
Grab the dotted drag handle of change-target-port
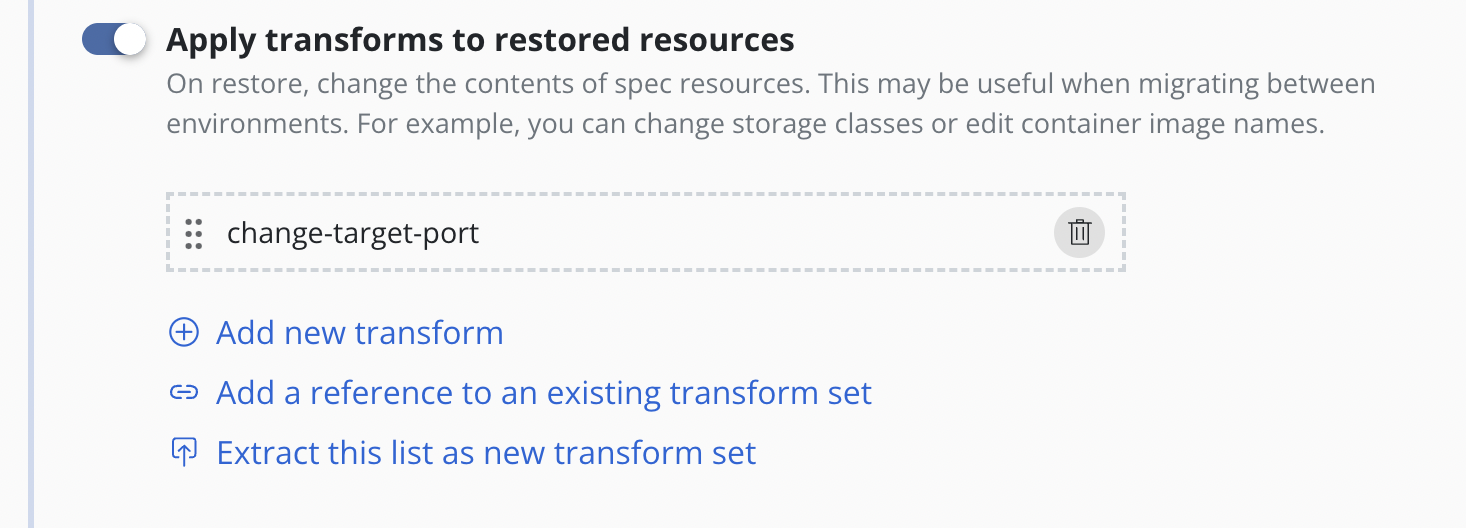[x=194, y=234]
